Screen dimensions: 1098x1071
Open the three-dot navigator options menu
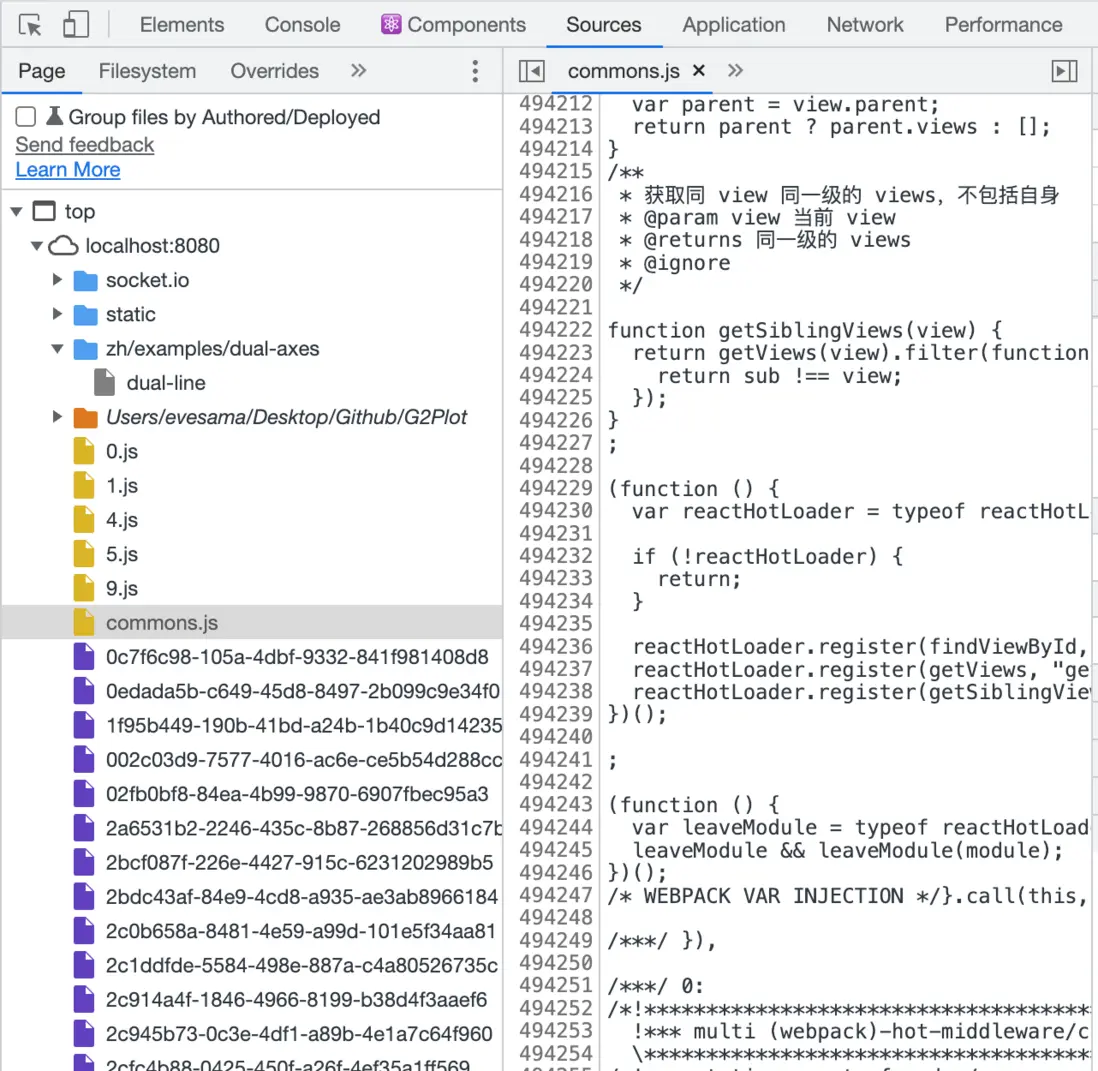[x=475, y=71]
